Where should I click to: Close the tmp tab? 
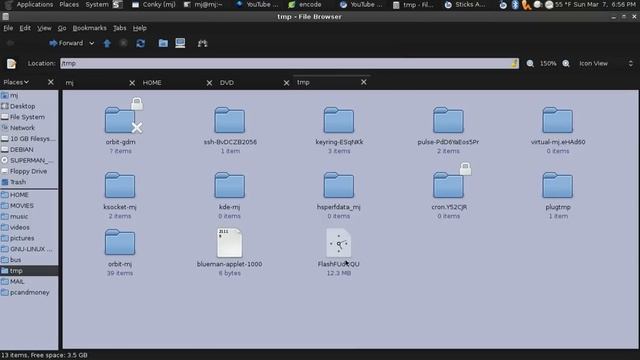click(363, 82)
